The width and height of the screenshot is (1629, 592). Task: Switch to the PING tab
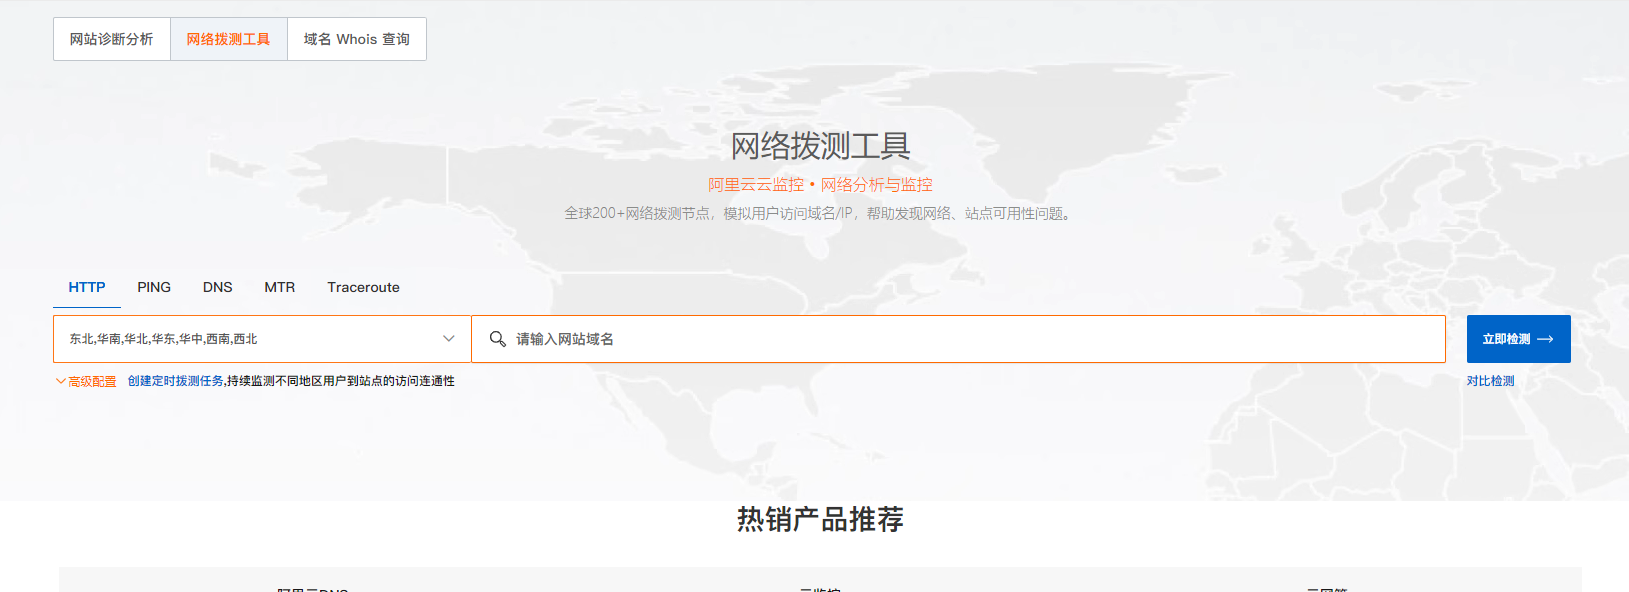(154, 287)
